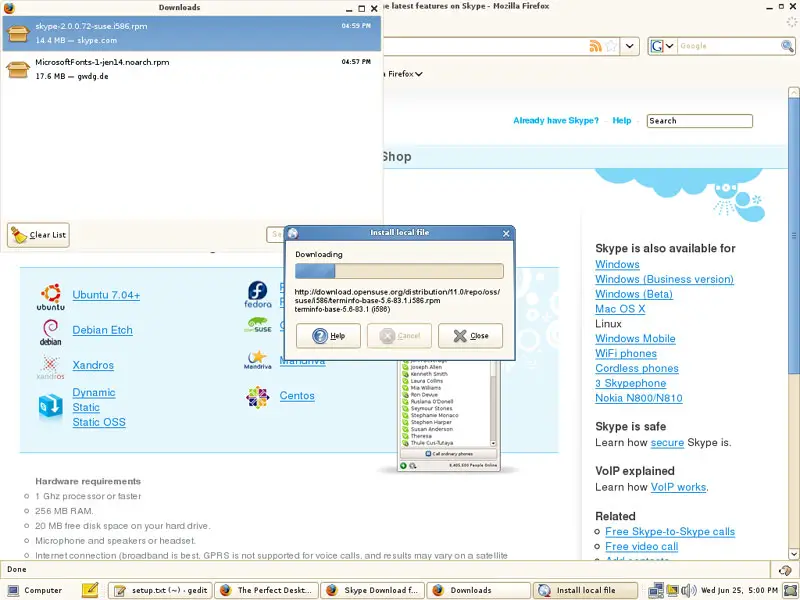Open the Windows (Business version) link

(x=664, y=279)
